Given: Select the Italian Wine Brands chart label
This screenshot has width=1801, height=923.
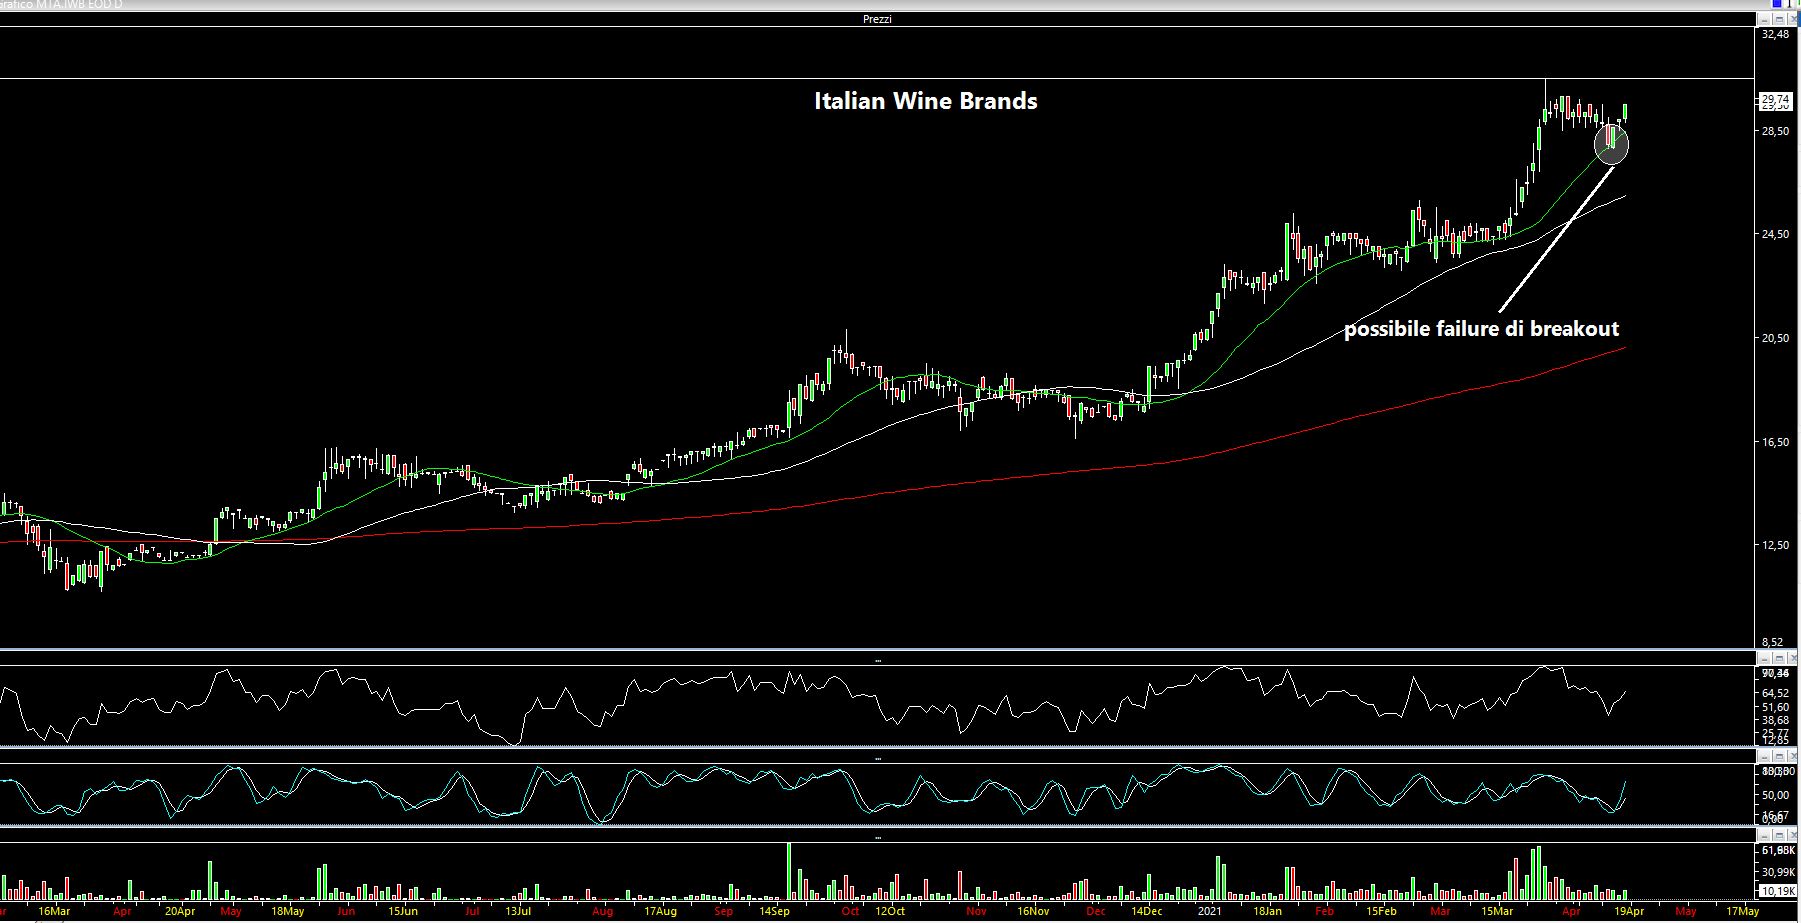Looking at the screenshot, I should pos(926,101).
